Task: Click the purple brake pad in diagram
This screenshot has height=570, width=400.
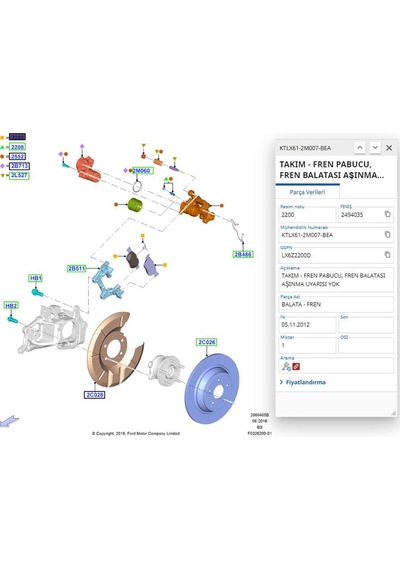Action: 151,265
